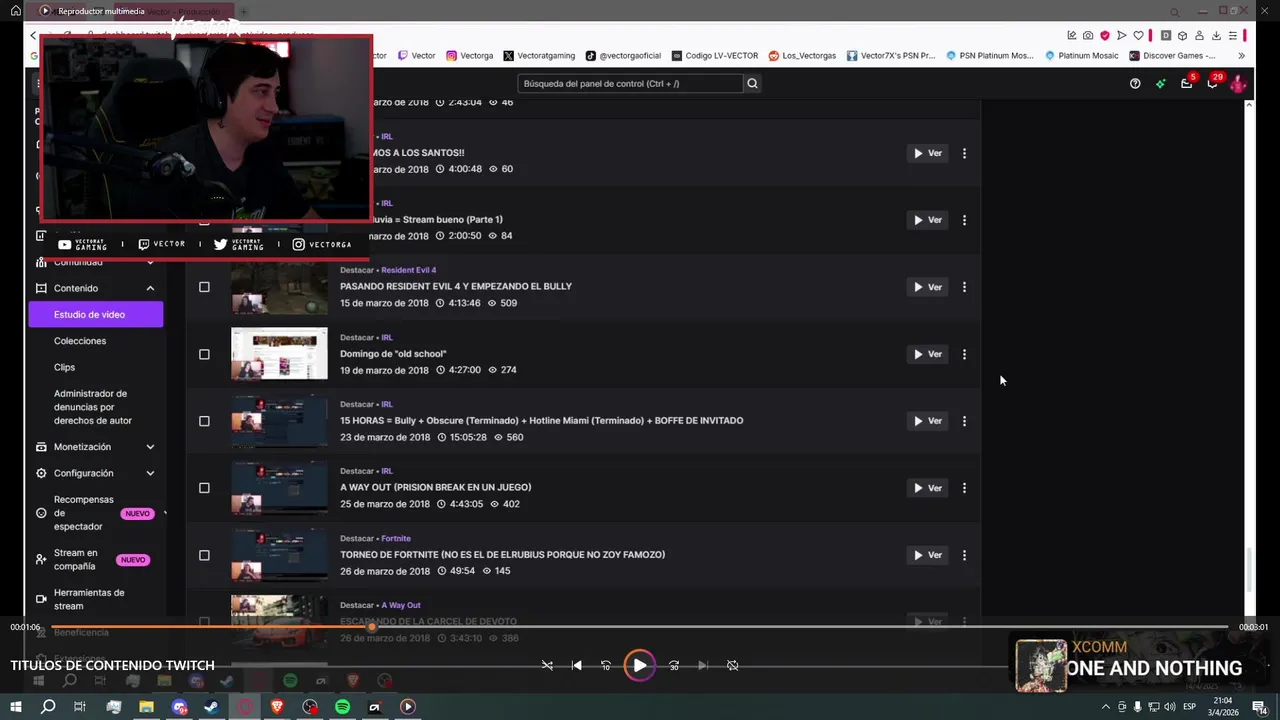Play the media player video
The width and height of the screenshot is (1280, 720).
coord(639,665)
